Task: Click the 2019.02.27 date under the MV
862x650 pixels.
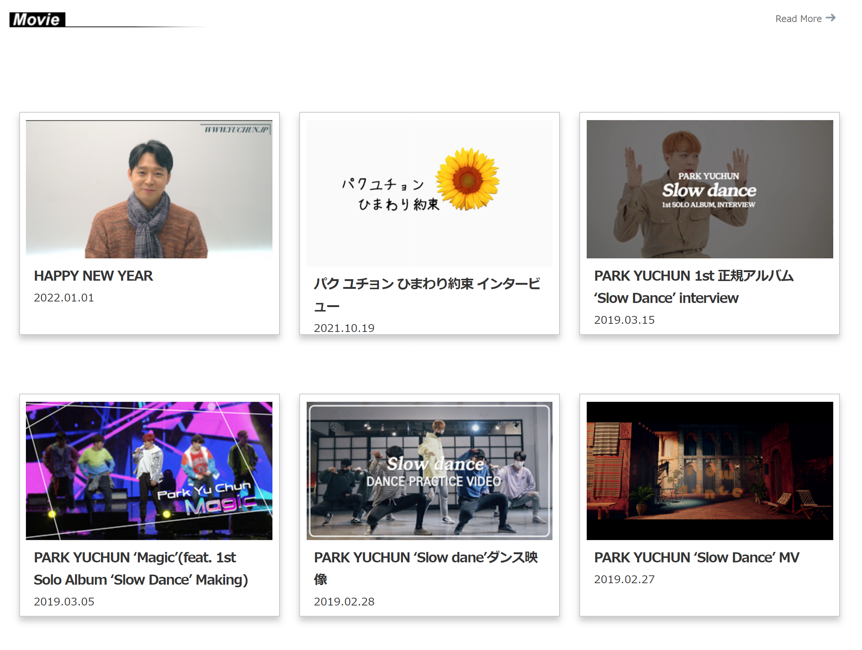Action: (624, 580)
